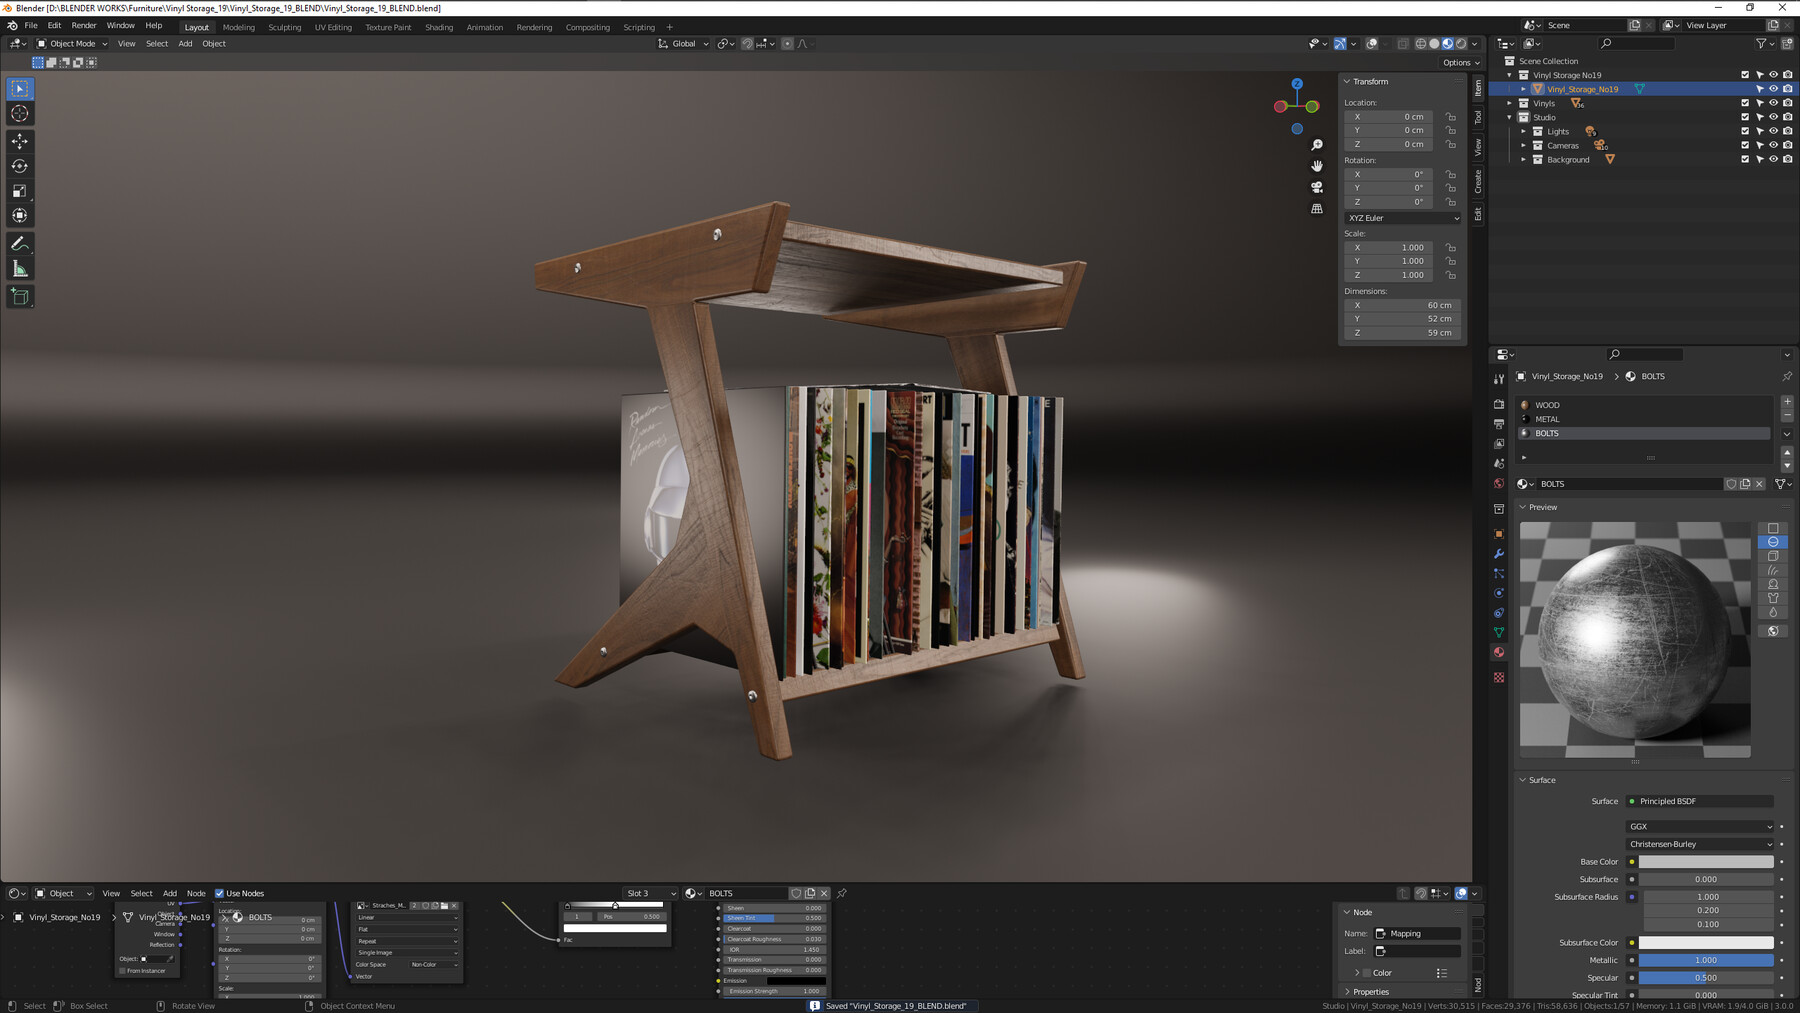The width and height of the screenshot is (1800, 1013).
Task: Open viewport Options menu
Action: coord(1460,62)
